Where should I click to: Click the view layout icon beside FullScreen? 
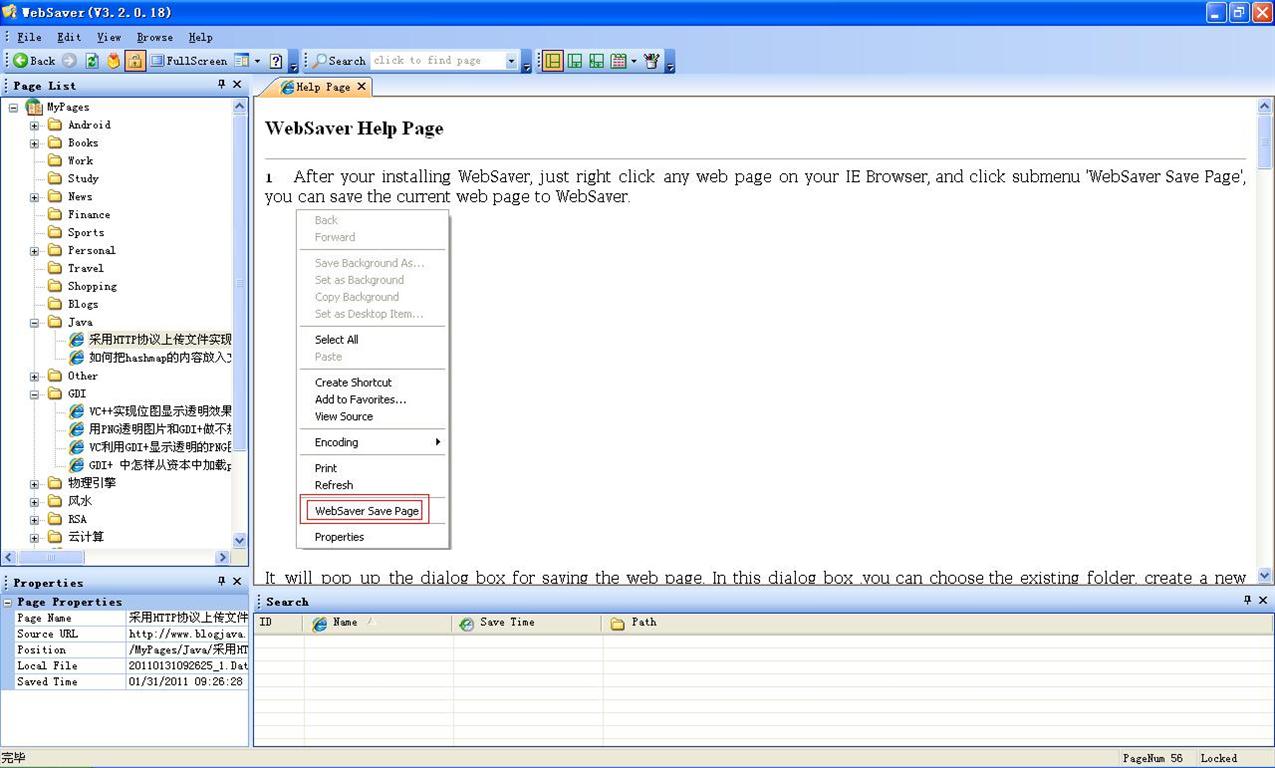pos(241,61)
